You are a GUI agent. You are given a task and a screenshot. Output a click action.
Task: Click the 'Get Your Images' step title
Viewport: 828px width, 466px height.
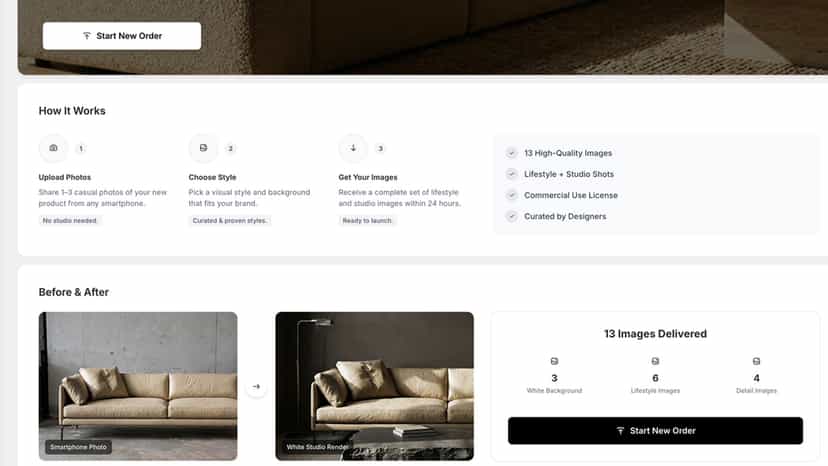click(368, 178)
